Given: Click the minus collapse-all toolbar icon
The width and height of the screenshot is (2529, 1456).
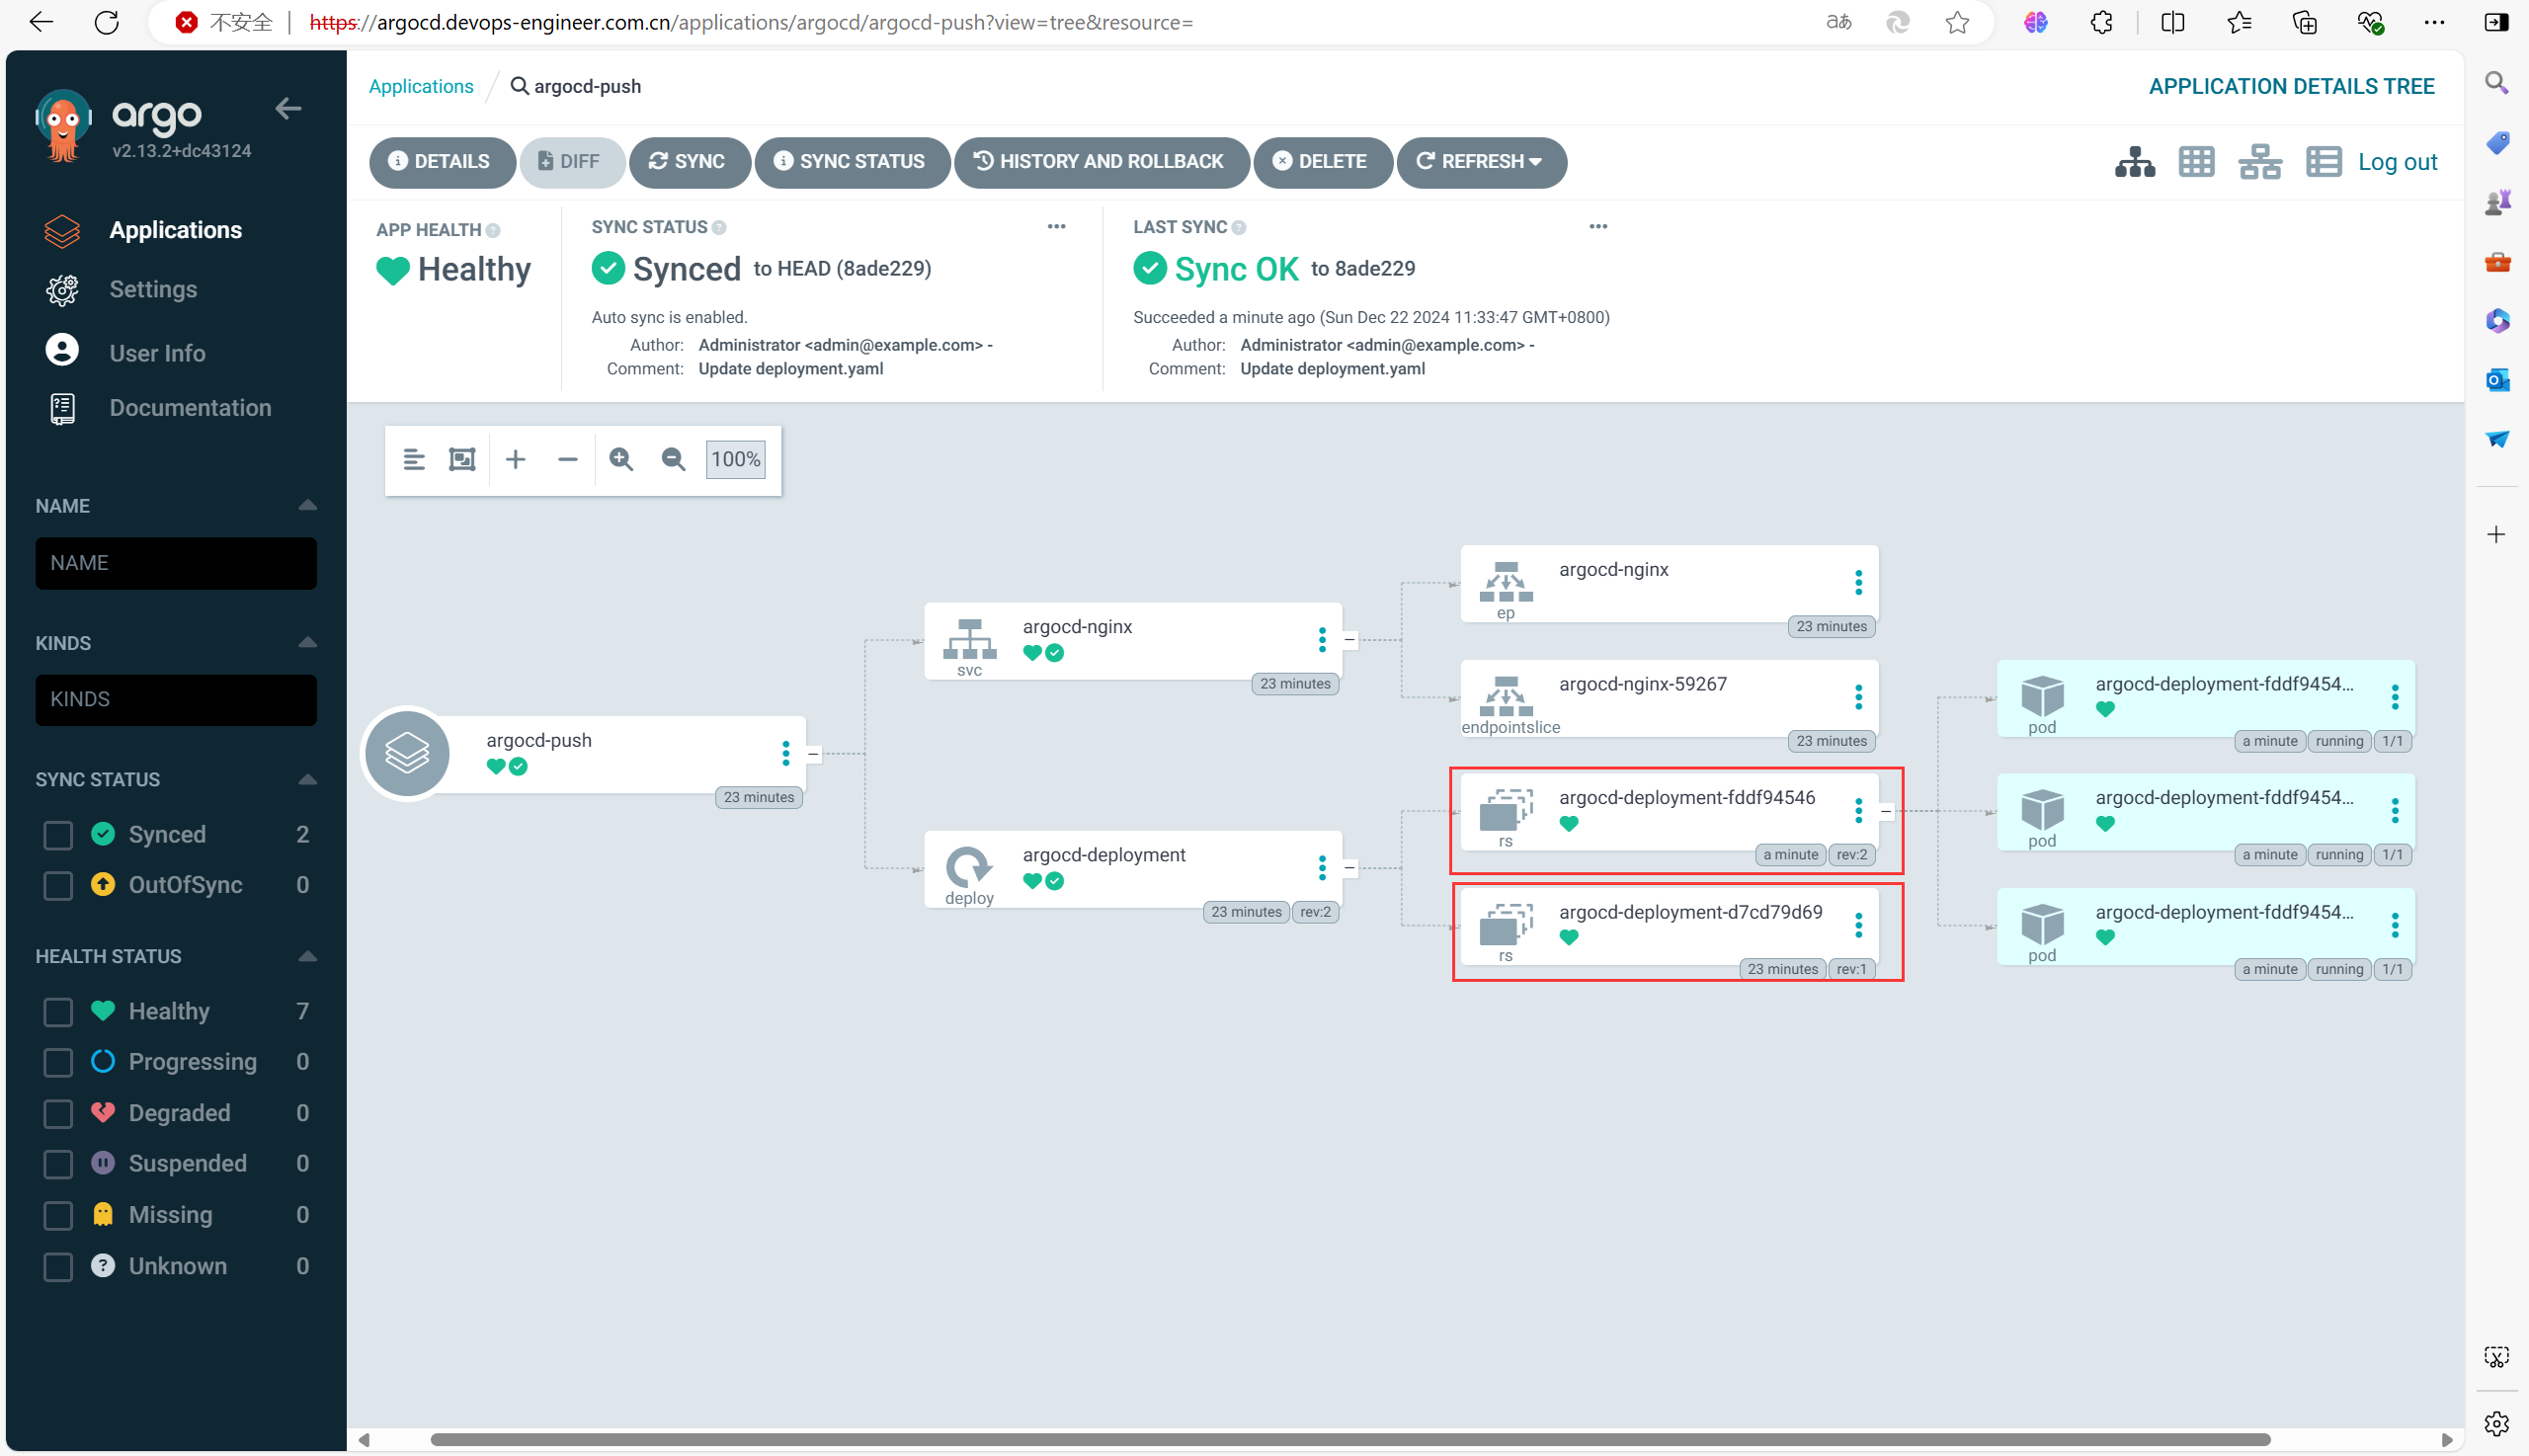Looking at the screenshot, I should coord(567,460).
